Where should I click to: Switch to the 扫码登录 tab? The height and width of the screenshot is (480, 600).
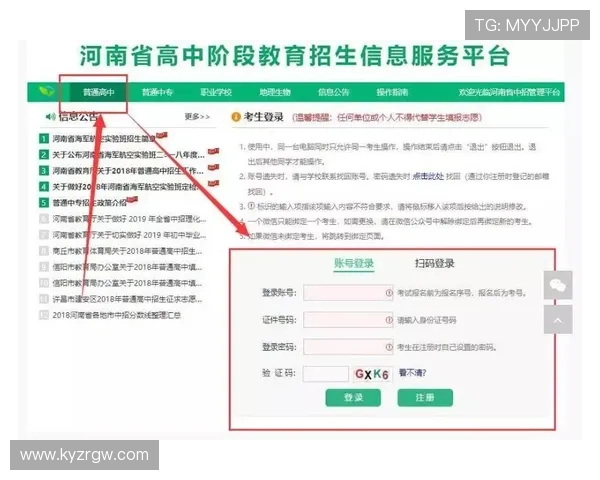(435, 264)
